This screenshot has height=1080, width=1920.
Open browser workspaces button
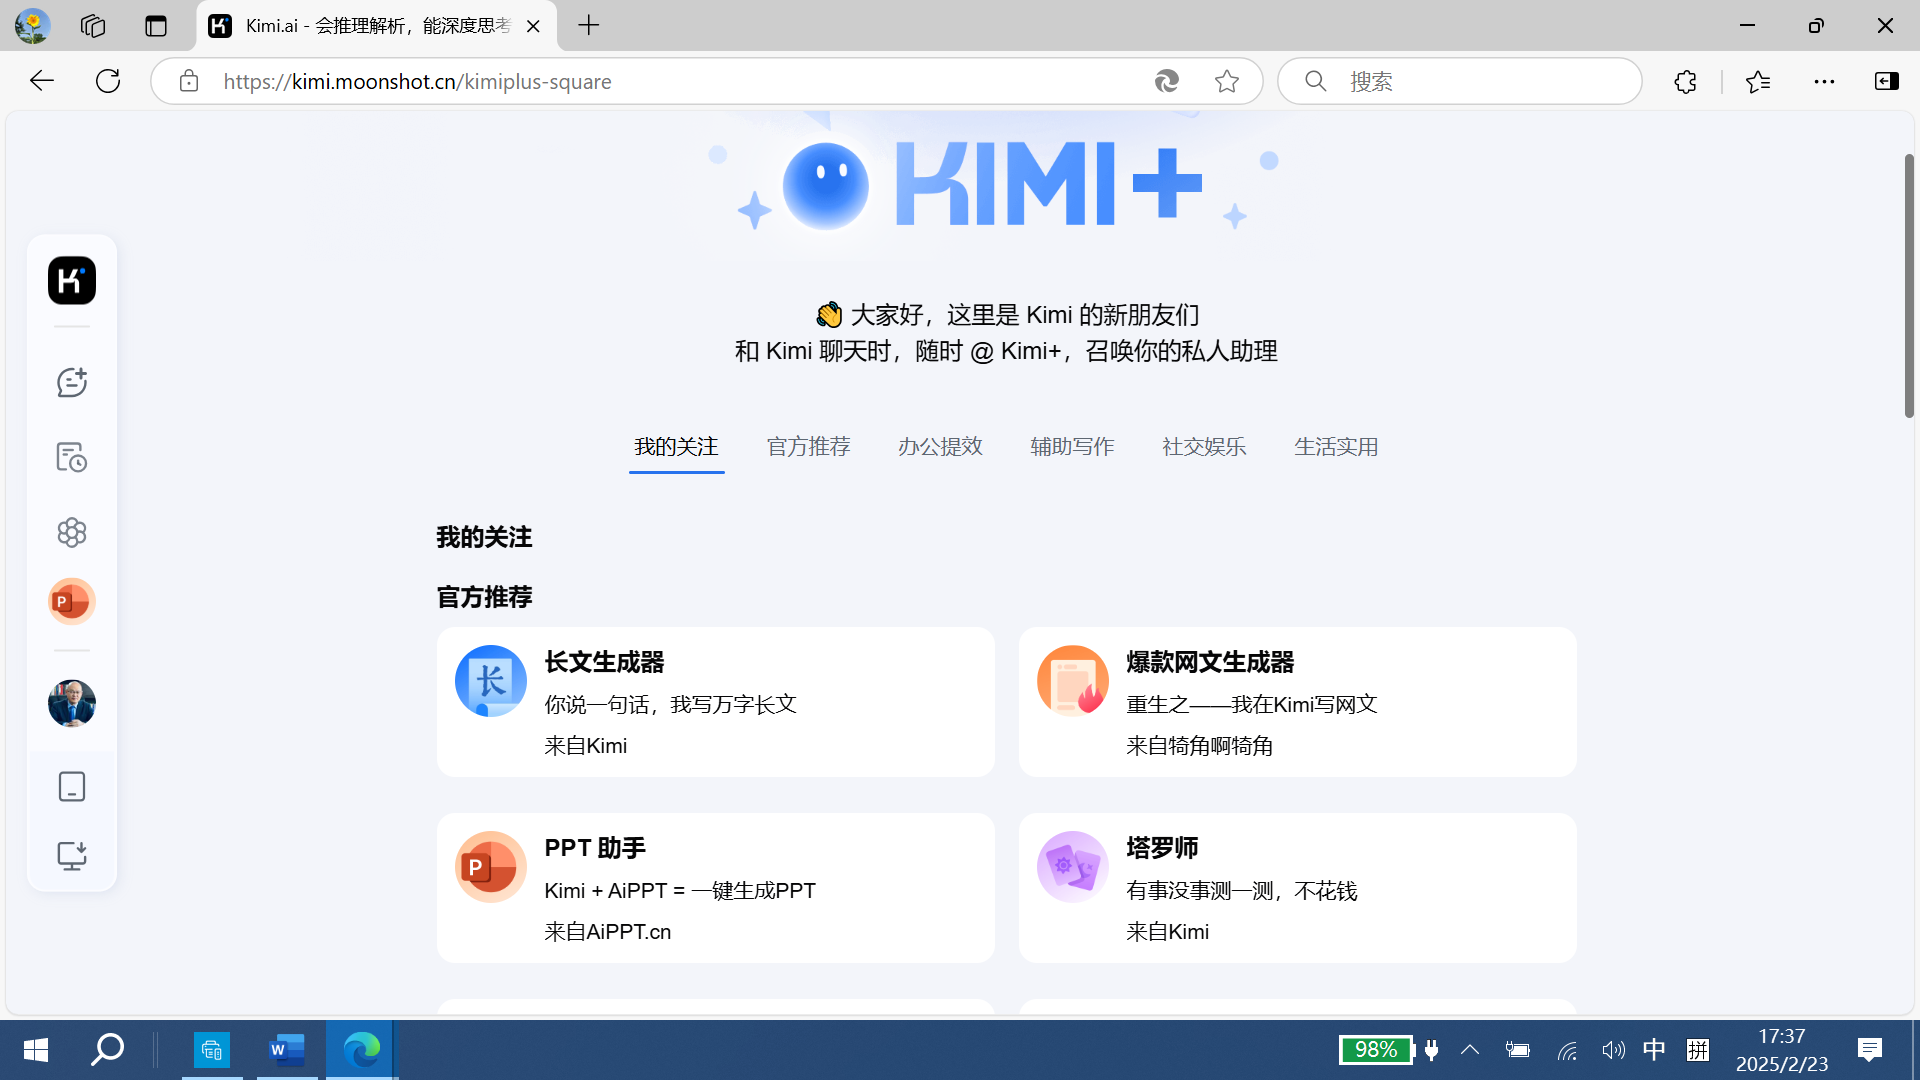pyautogui.click(x=93, y=26)
